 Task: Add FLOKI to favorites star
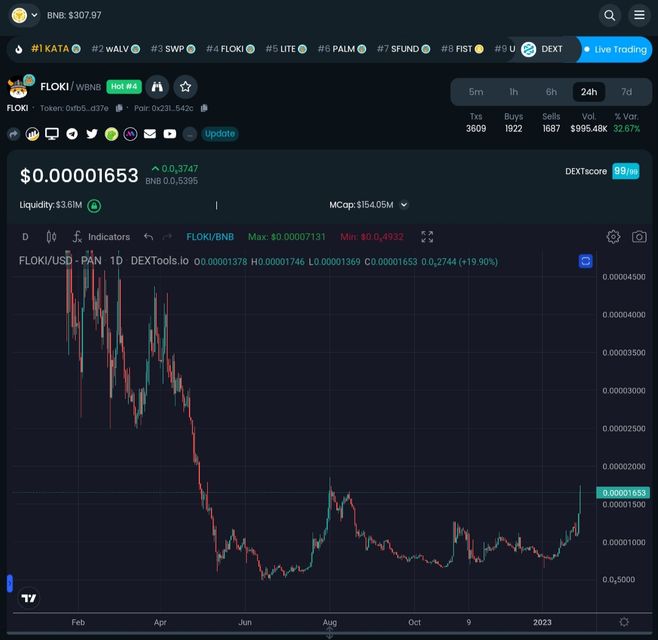pyautogui.click(x=185, y=87)
